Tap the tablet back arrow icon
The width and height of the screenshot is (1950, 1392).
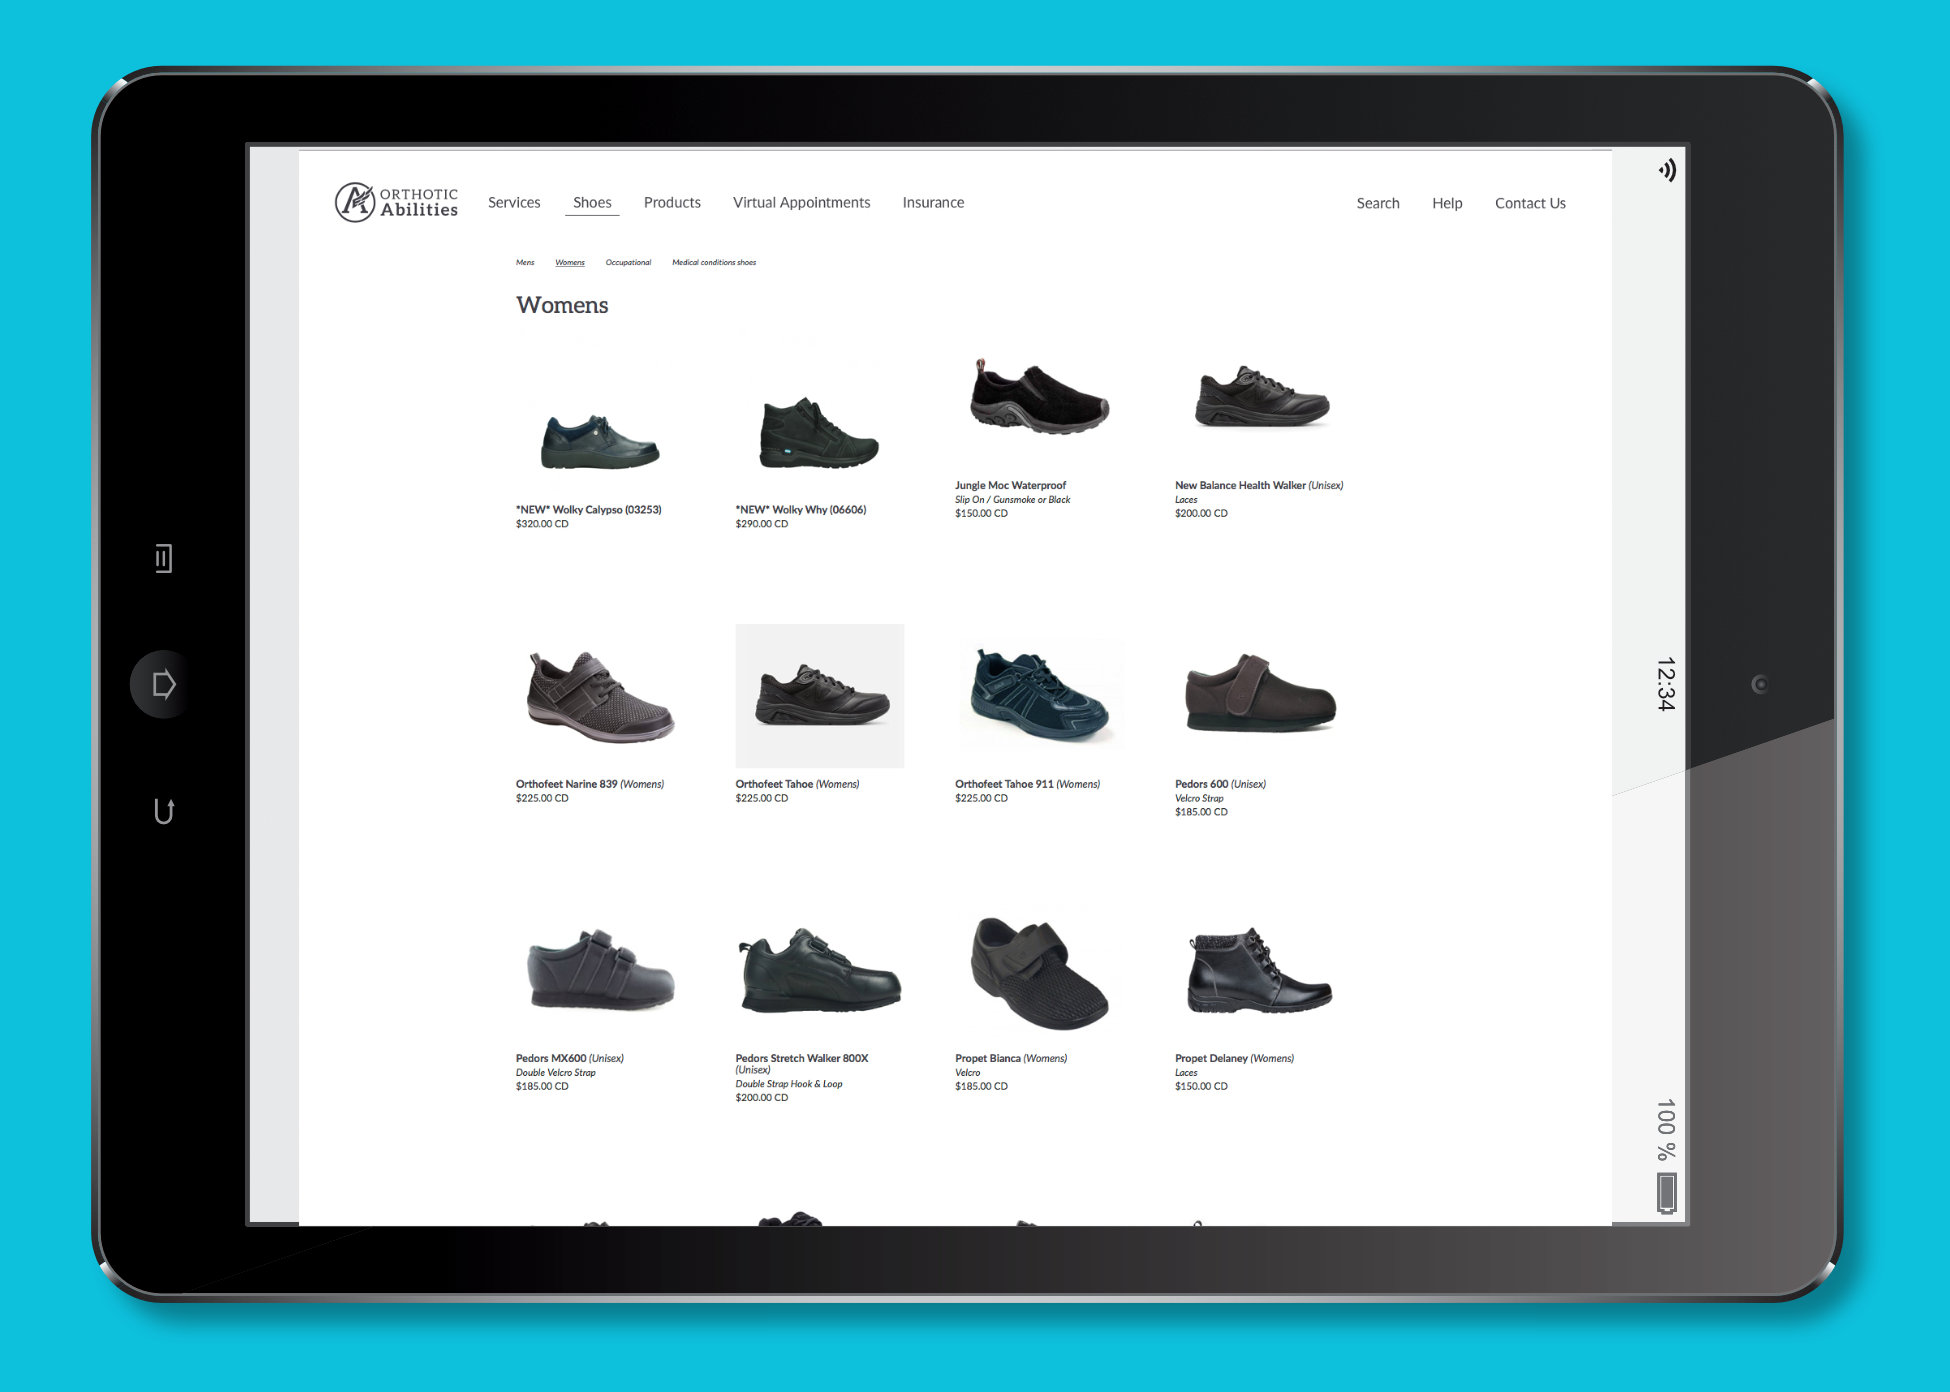pyautogui.click(x=164, y=811)
